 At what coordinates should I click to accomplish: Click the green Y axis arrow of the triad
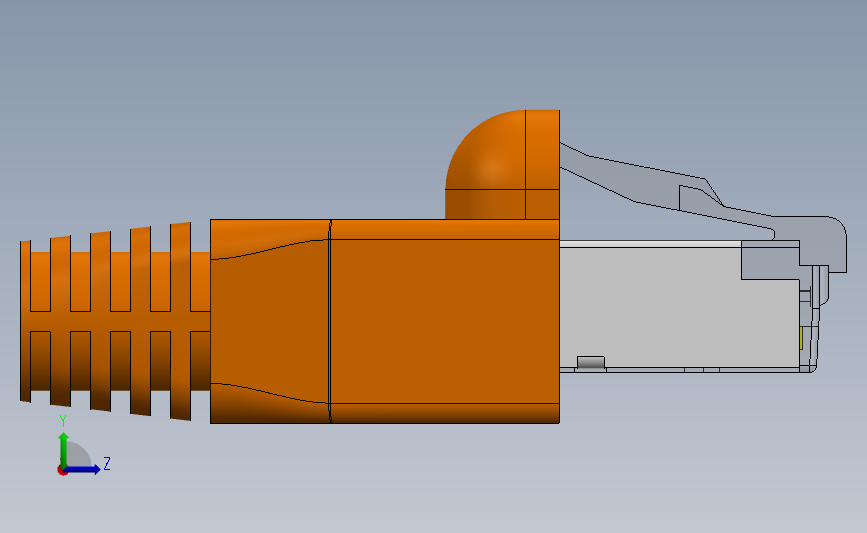pos(63,450)
